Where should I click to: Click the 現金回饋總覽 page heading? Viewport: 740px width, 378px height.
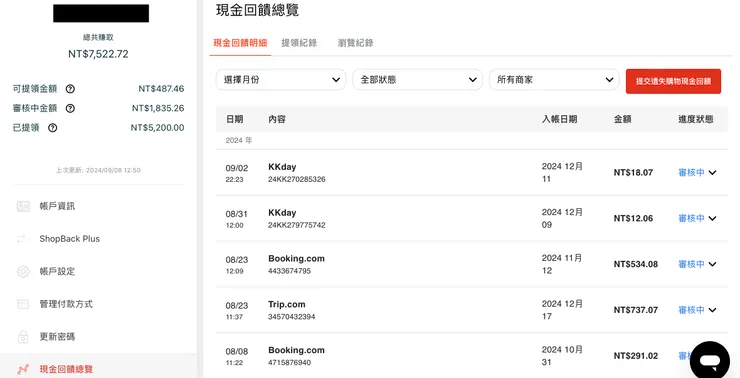257,10
